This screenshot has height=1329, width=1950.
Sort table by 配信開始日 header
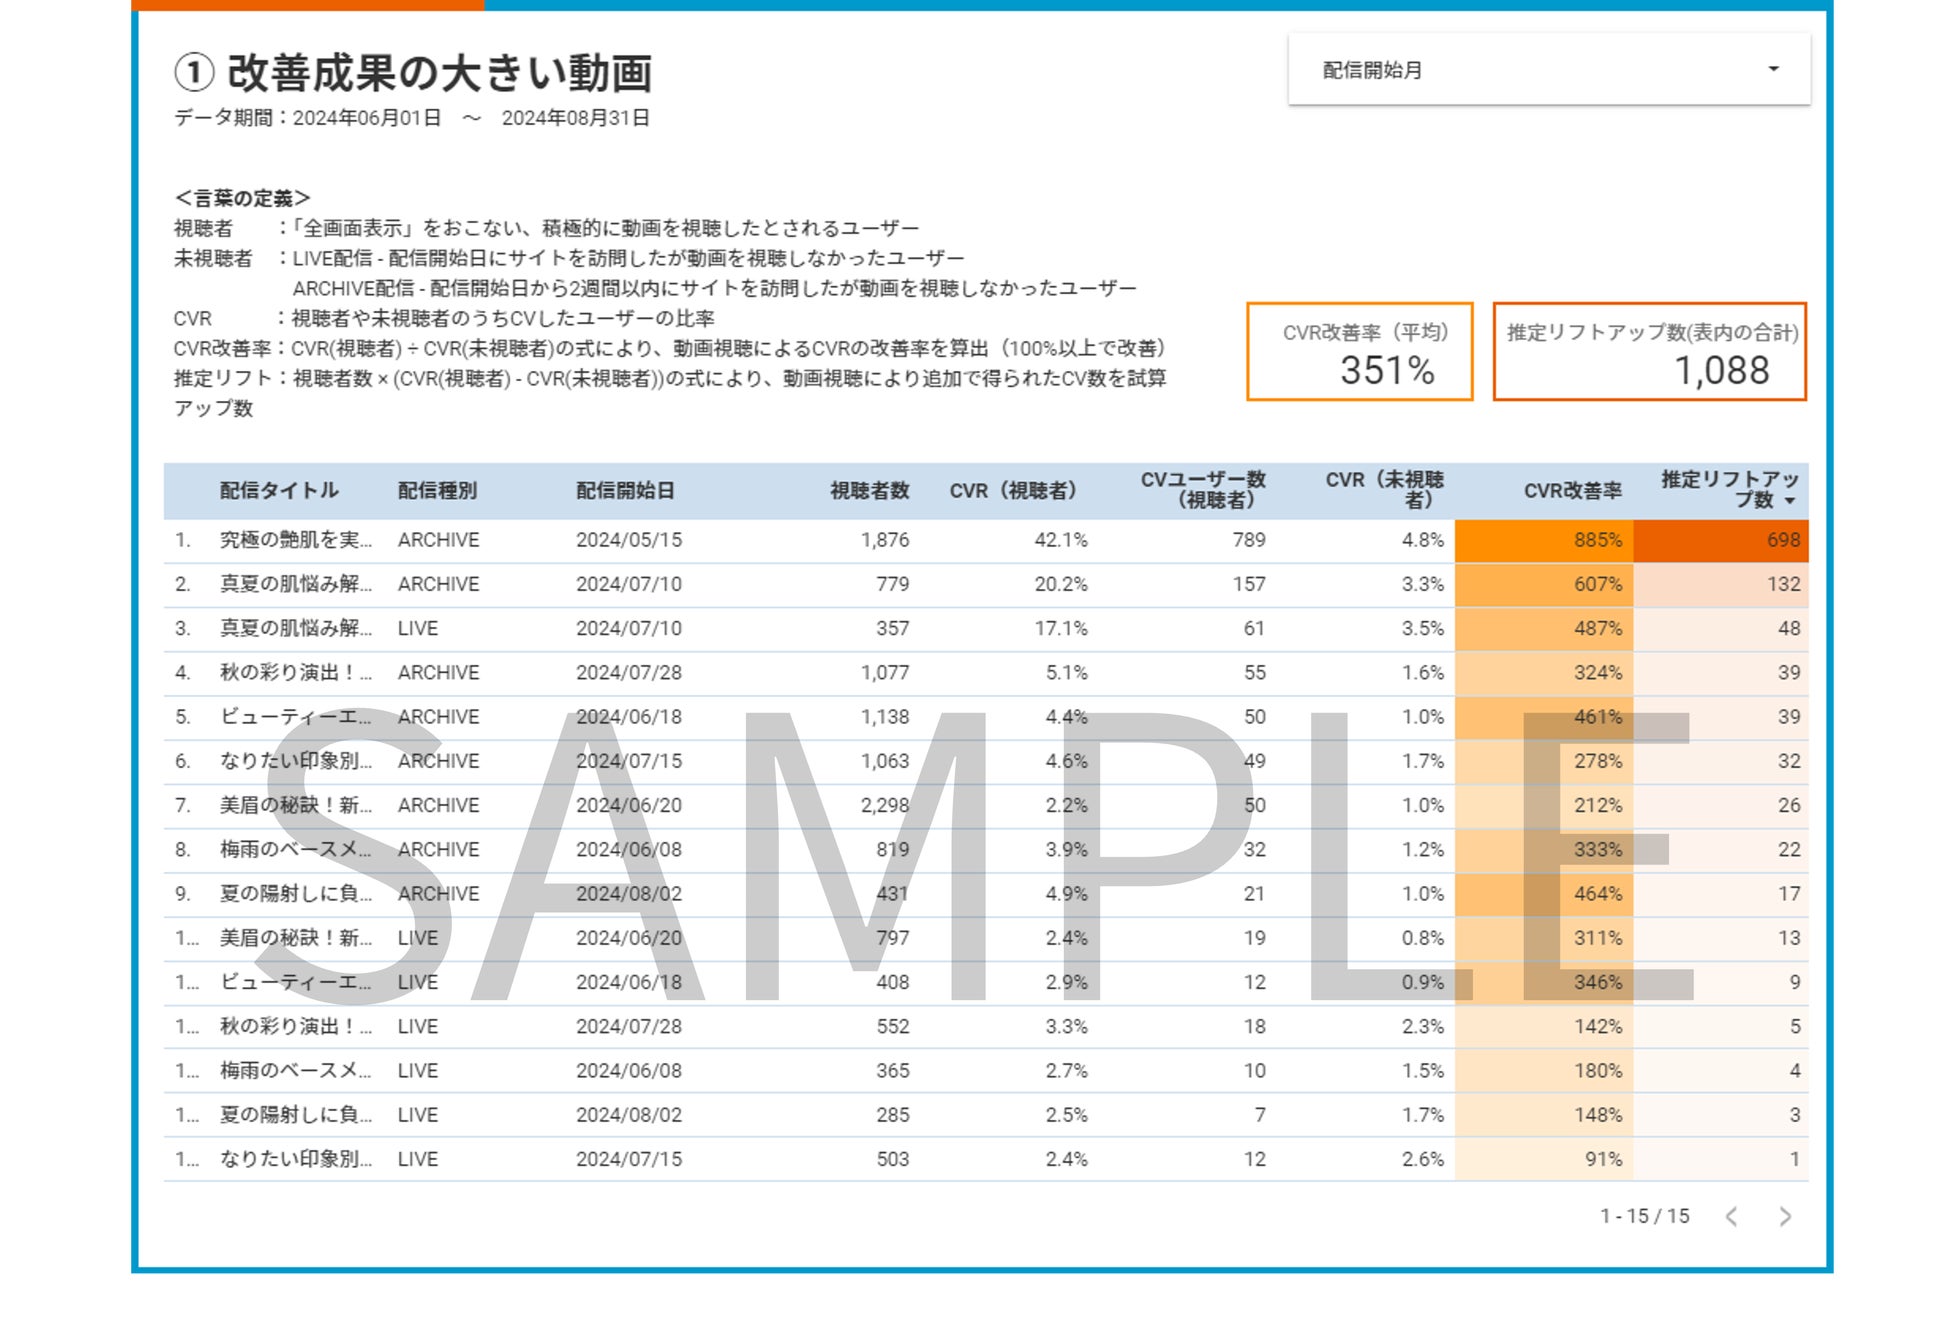625,490
